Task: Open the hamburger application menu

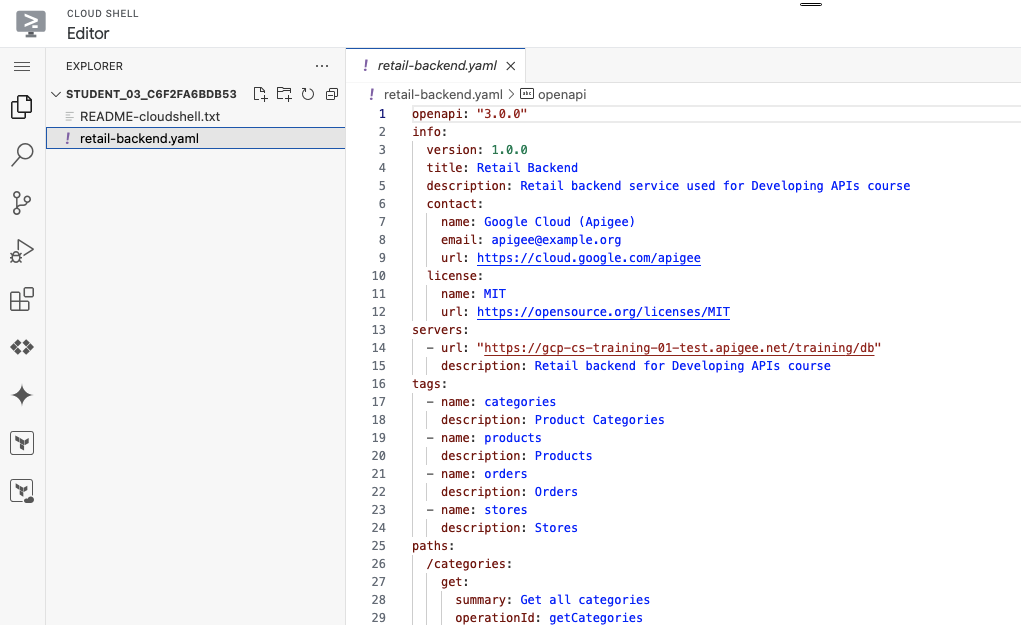Action: click(x=22, y=66)
